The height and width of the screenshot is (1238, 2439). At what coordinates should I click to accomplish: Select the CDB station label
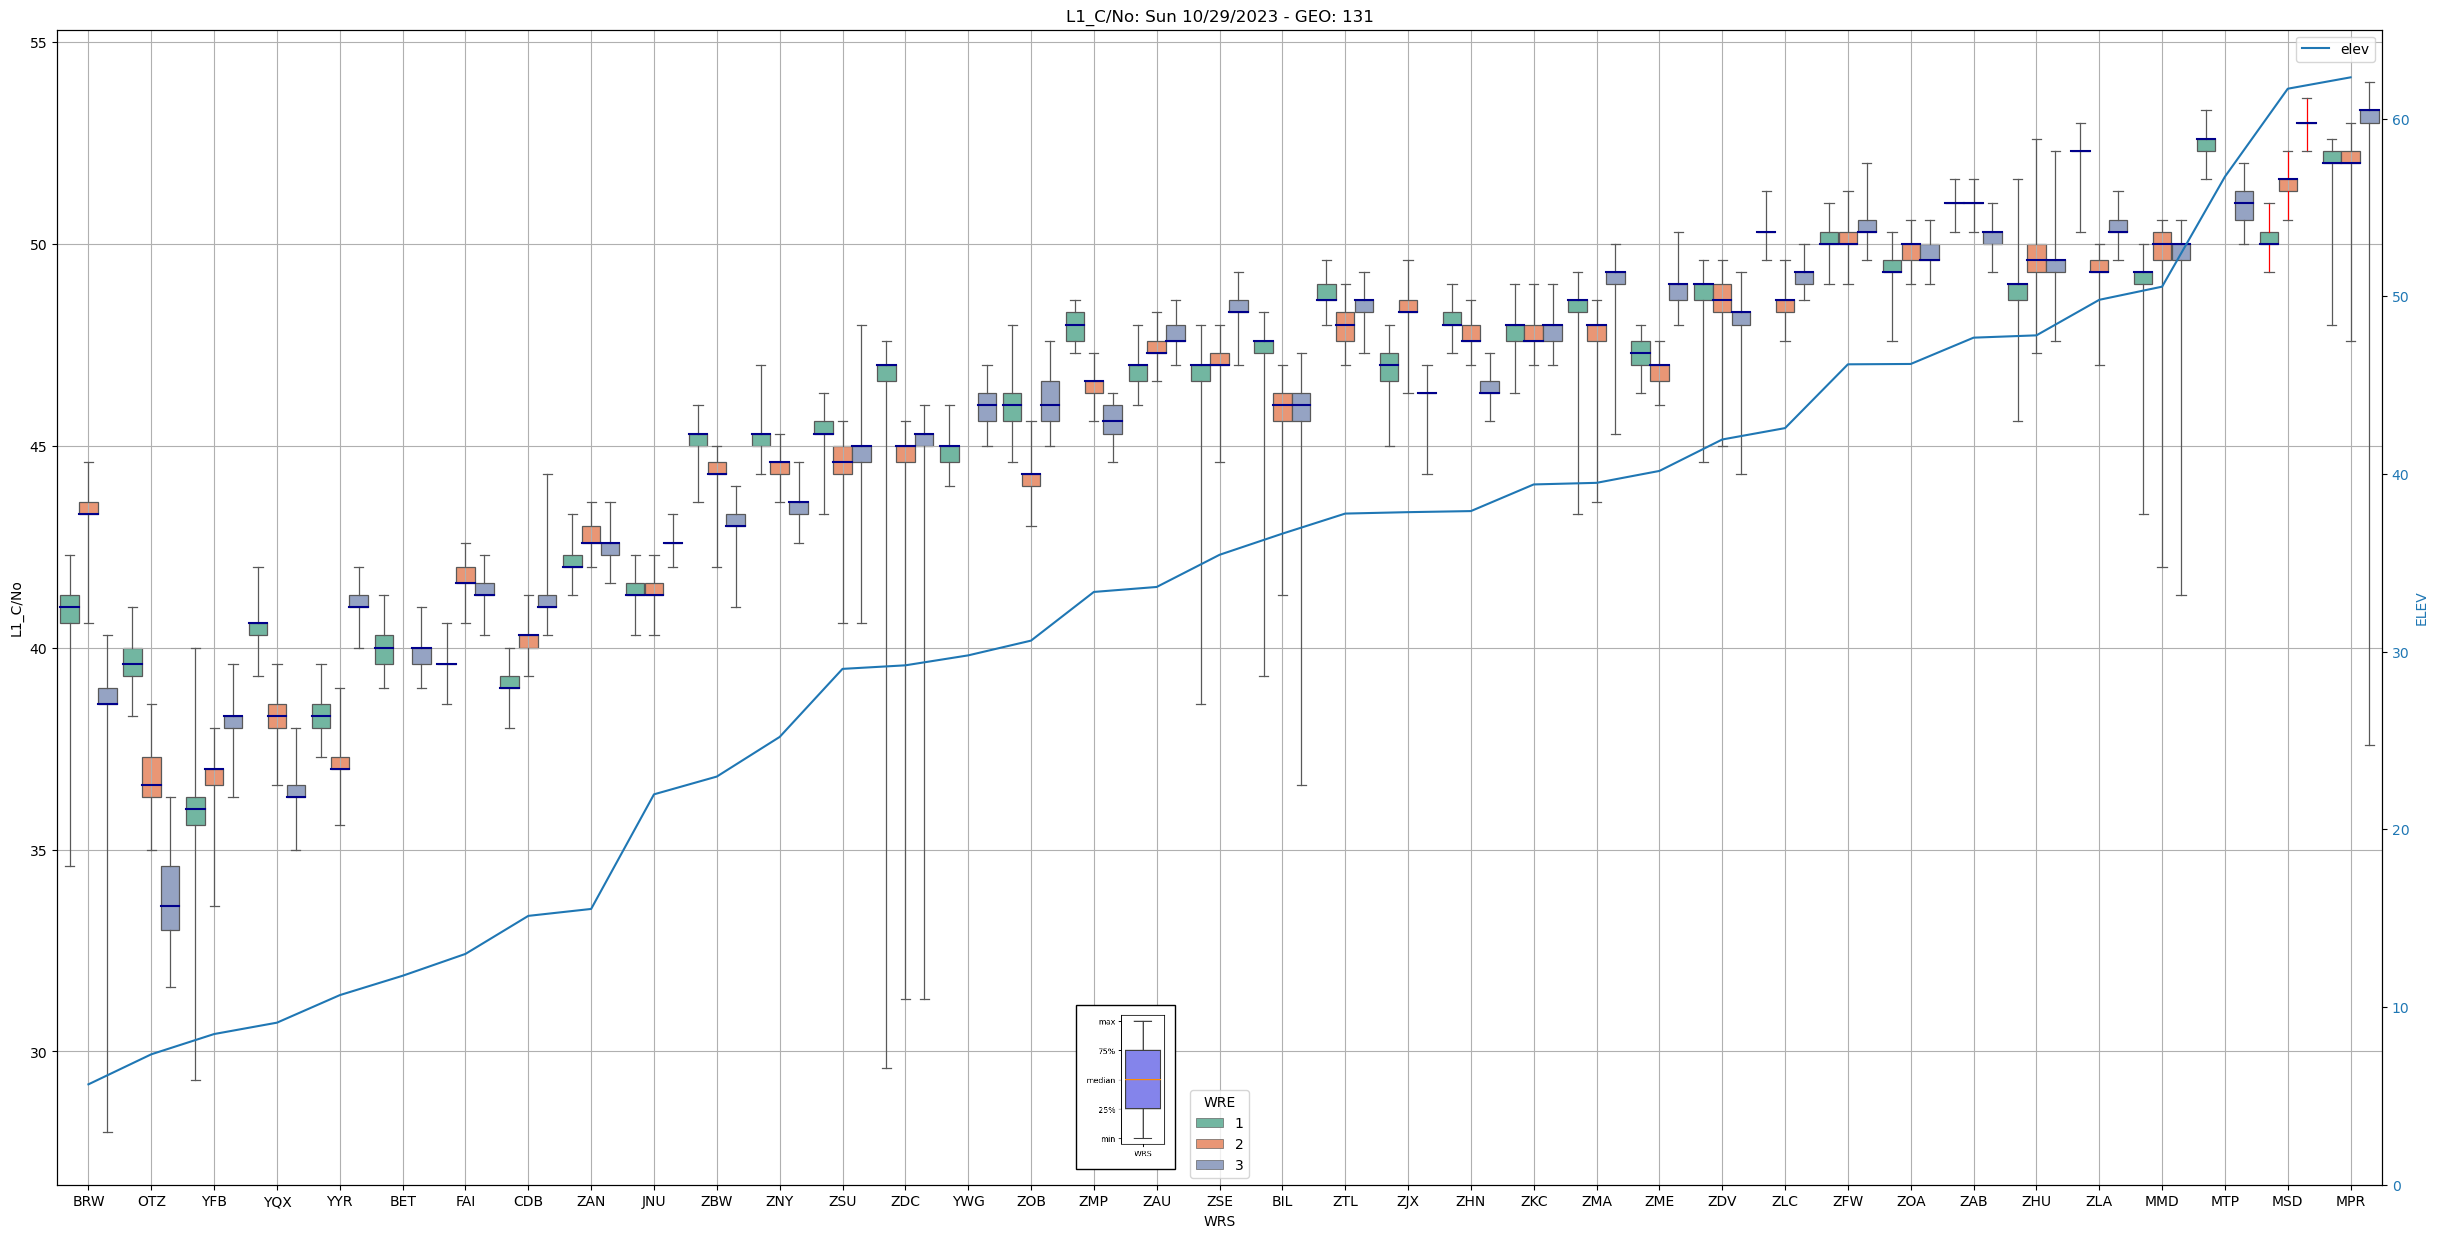(x=528, y=1201)
